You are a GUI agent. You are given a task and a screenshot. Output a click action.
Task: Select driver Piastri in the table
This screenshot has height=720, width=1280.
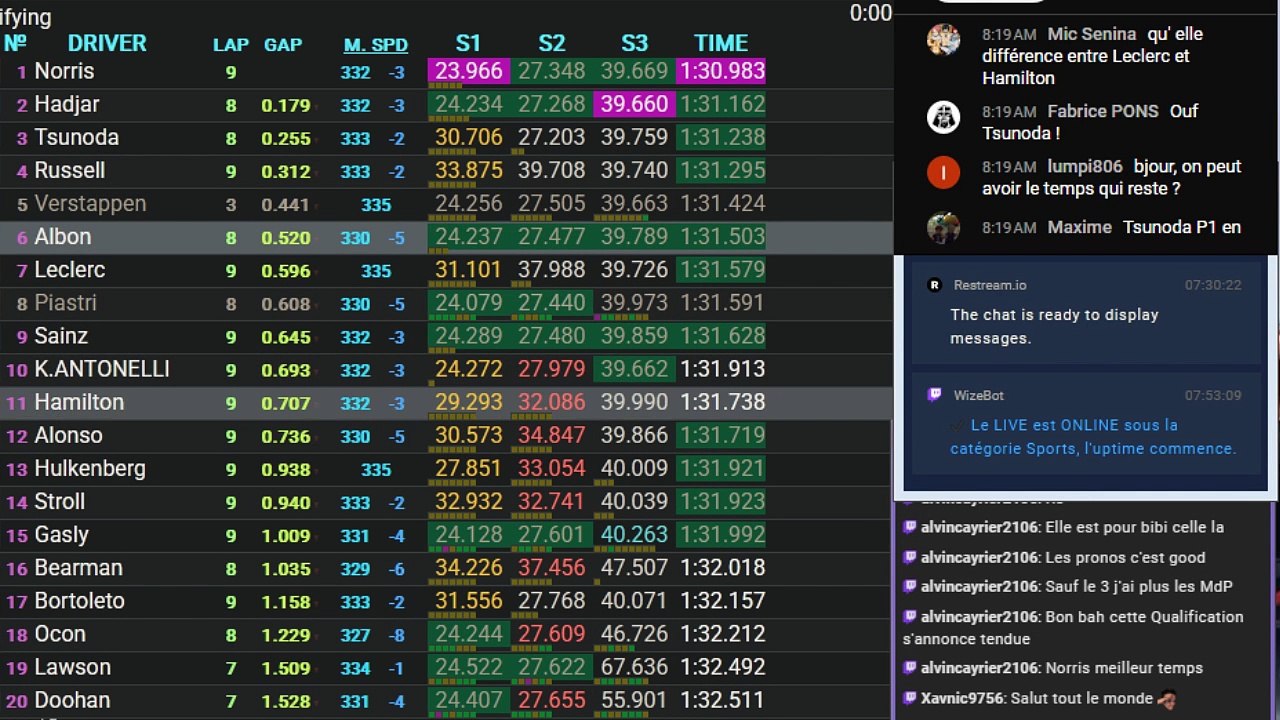click(x=66, y=302)
